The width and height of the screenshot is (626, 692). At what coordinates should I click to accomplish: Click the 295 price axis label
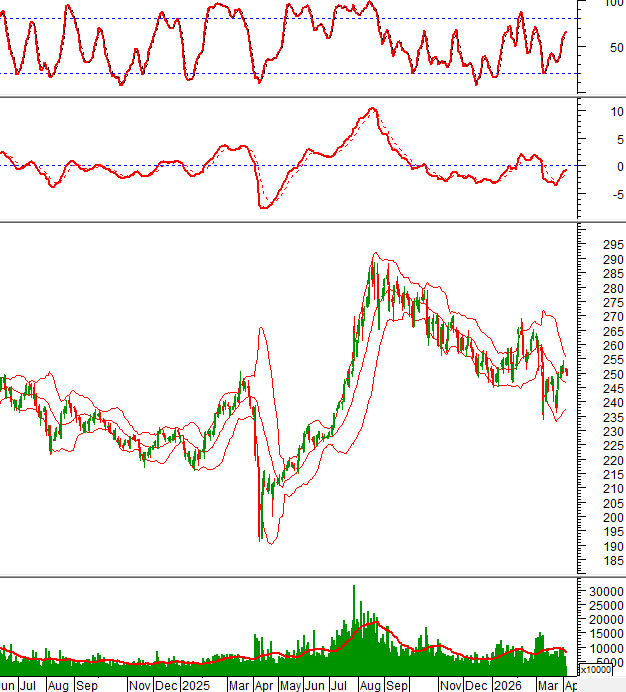click(598, 245)
